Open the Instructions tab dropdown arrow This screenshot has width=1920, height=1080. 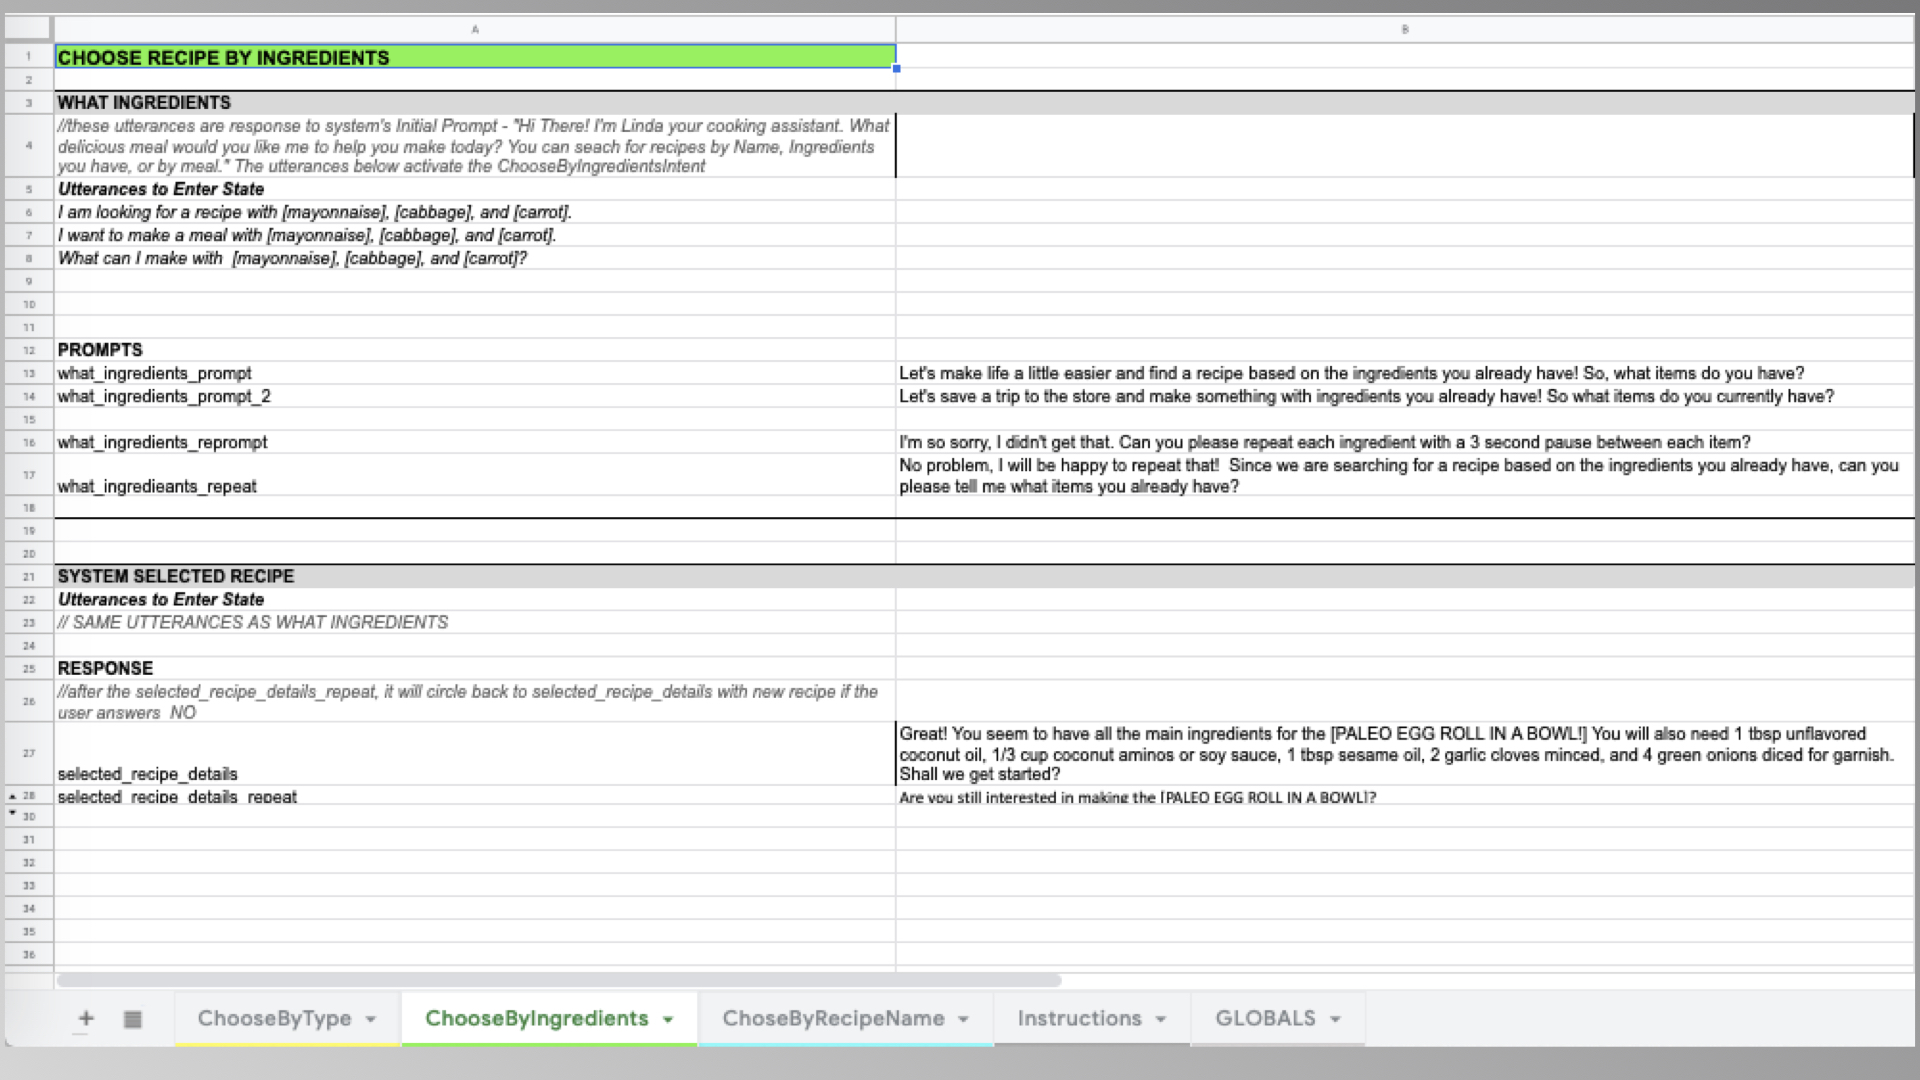click(1161, 1019)
